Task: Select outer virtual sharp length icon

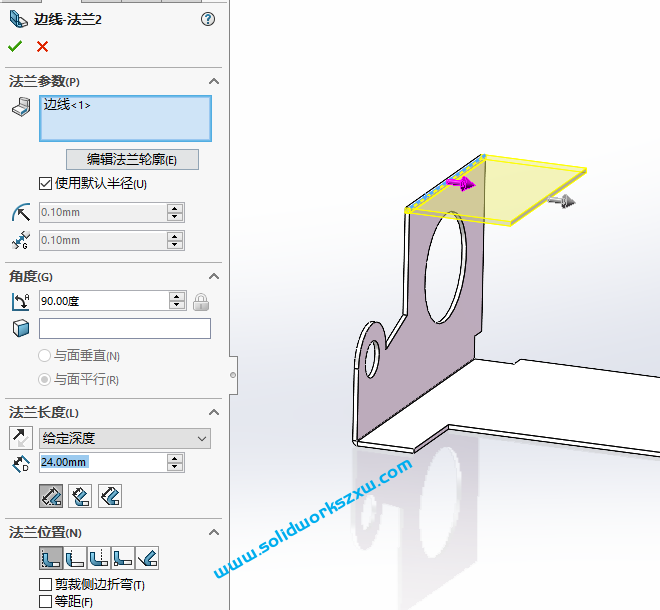Action: pyautogui.click(x=51, y=496)
